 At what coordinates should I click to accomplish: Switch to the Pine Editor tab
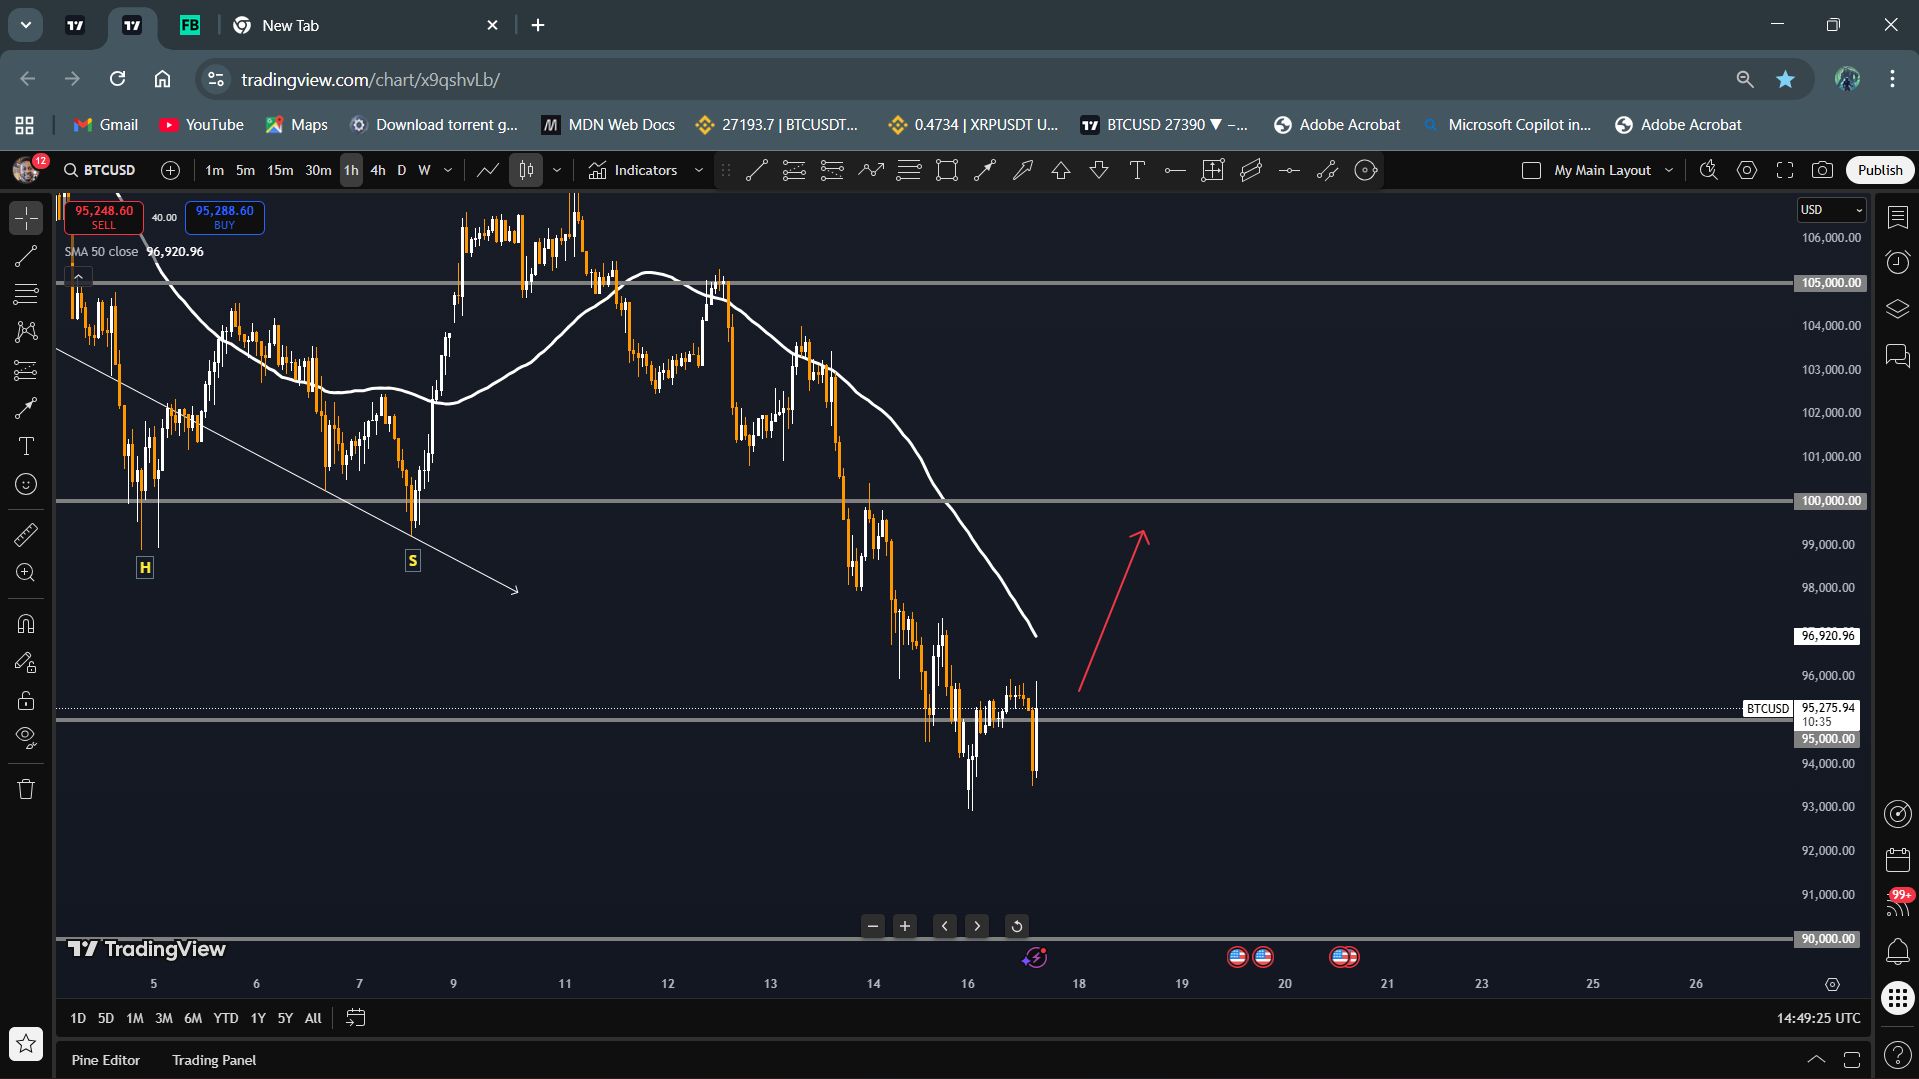pyautogui.click(x=105, y=1060)
